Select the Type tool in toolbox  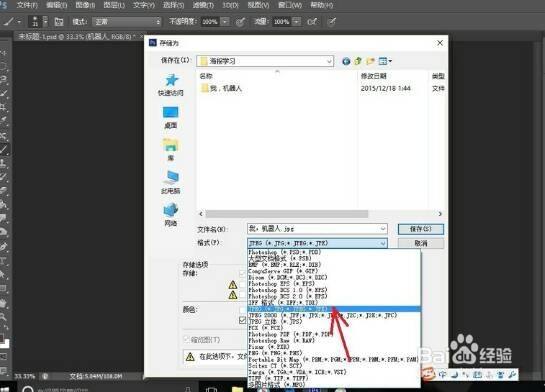(x=4, y=261)
